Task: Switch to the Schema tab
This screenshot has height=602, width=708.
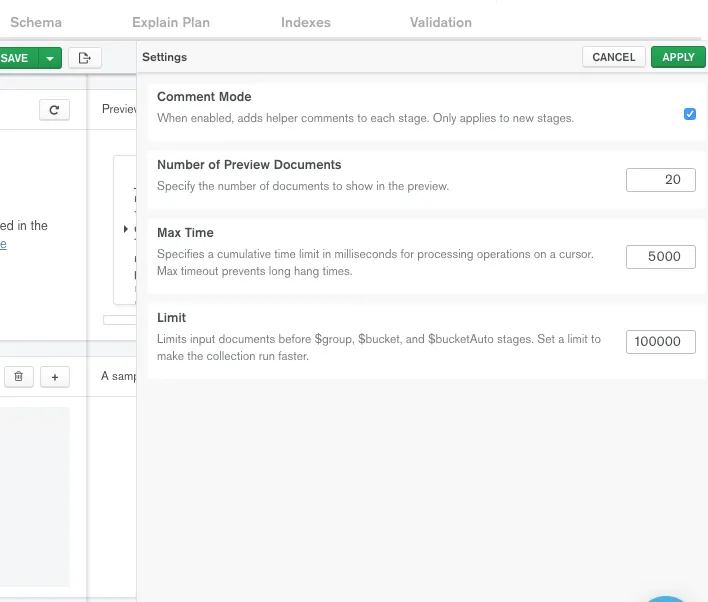Action: (36, 22)
